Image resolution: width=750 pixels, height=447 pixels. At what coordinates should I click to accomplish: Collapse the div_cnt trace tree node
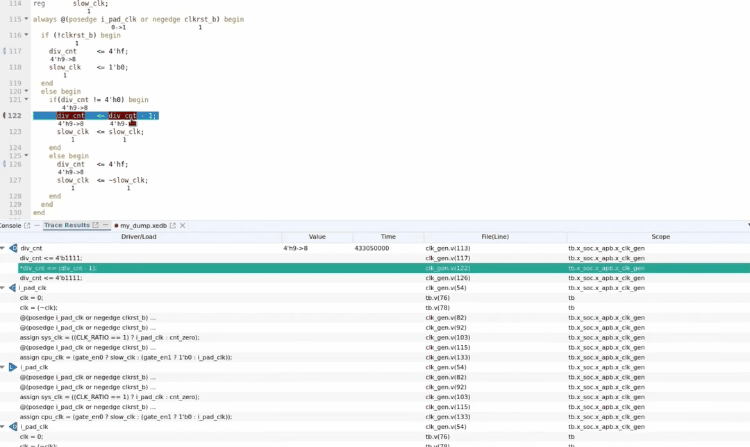[x=3, y=248]
